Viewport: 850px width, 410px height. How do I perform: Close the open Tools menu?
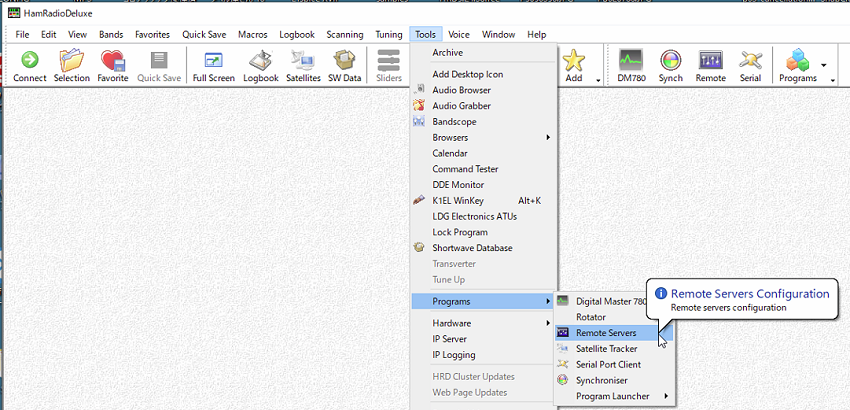tap(426, 34)
